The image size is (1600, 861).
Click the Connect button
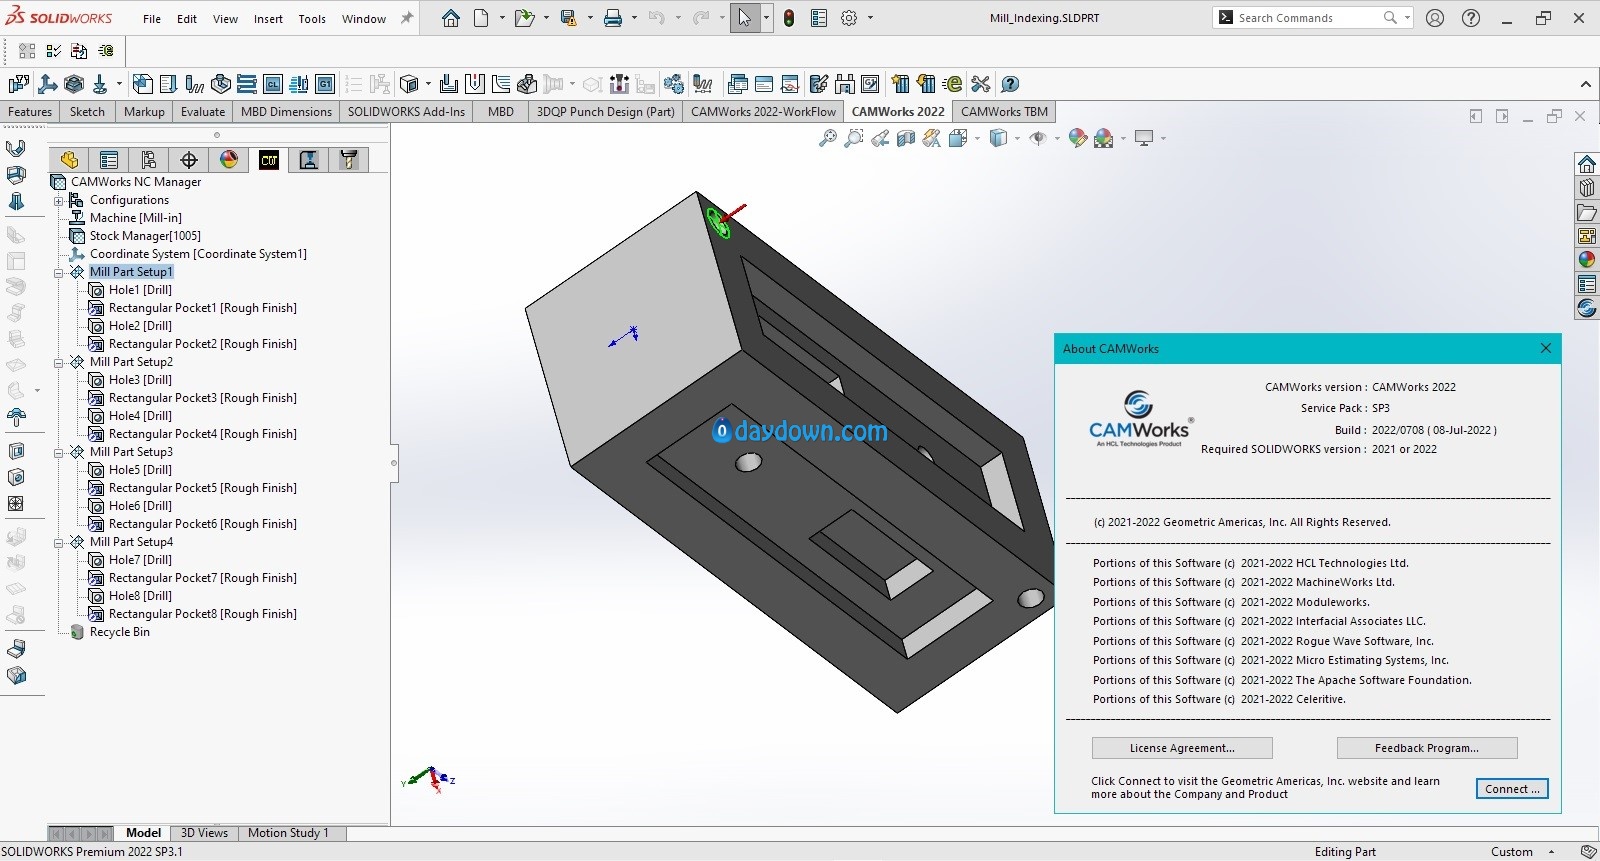coord(1512,789)
